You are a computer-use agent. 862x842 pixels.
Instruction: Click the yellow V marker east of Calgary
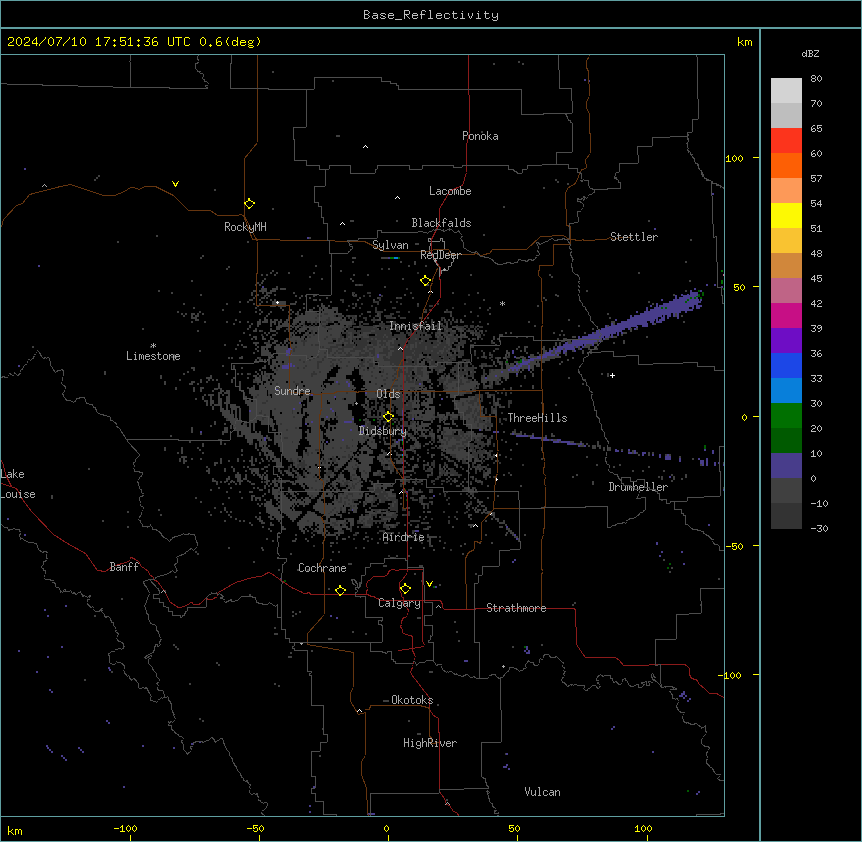click(429, 584)
